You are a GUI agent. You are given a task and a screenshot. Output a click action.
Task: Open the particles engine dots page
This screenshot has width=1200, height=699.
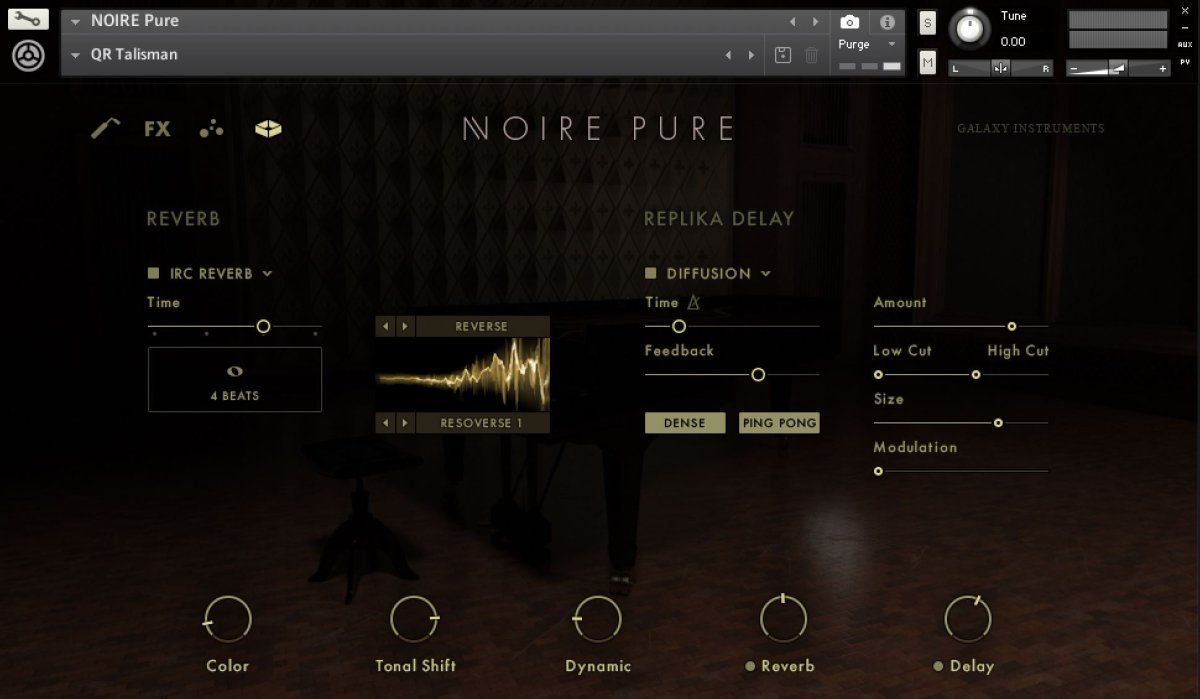pyautogui.click(x=211, y=128)
